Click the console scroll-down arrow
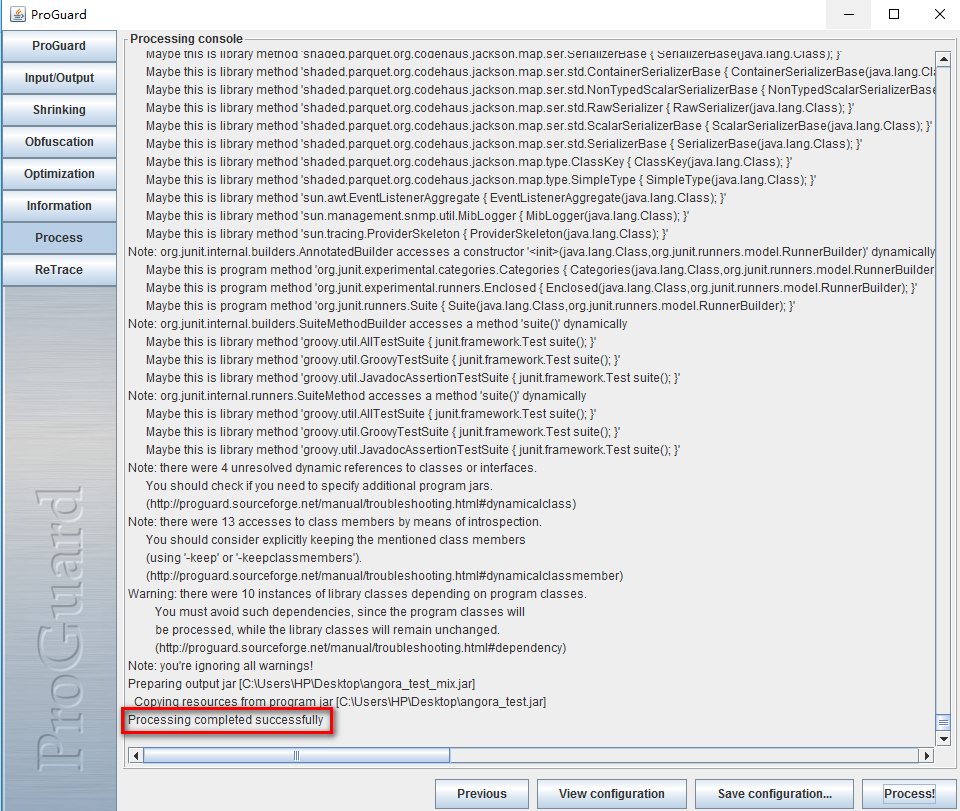 pos(943,739)
